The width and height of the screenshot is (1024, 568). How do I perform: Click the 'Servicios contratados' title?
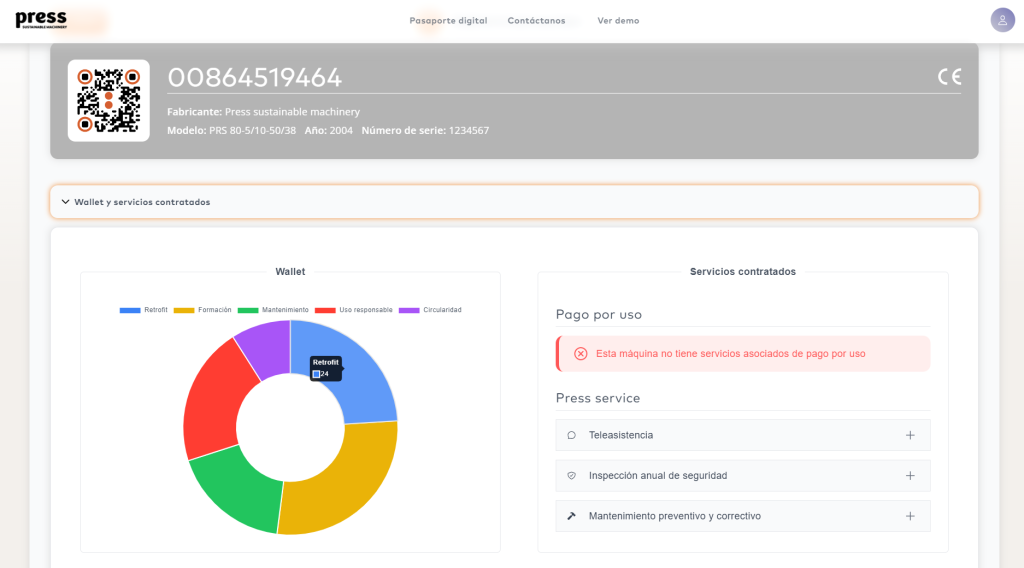(743, 272)
